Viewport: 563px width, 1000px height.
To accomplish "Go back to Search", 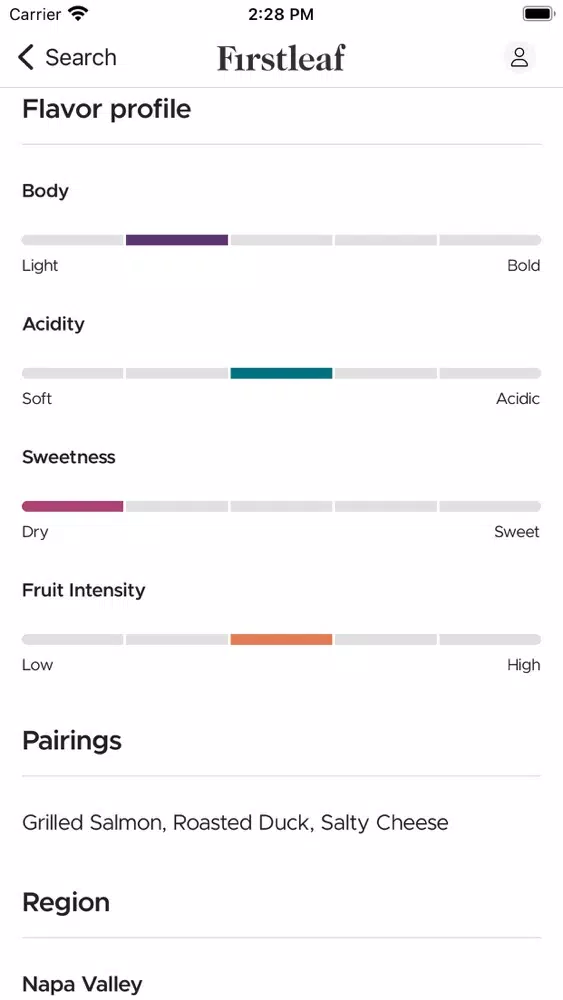I will pyautogui.click(x=67, y=57).
